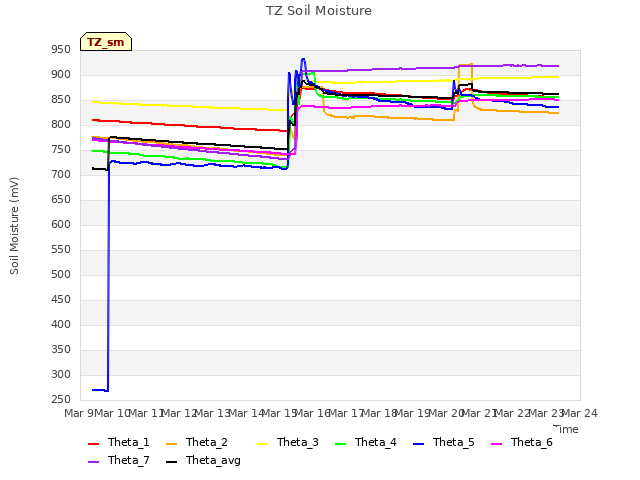Click the purple Theta_7 legend marker
This screenshot has width=640, height=480.
[93, 462]
